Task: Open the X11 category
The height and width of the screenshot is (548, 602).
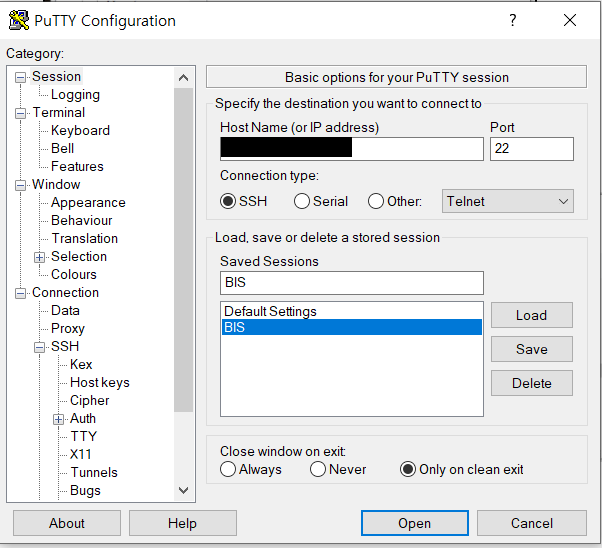Action: point(81,454)
